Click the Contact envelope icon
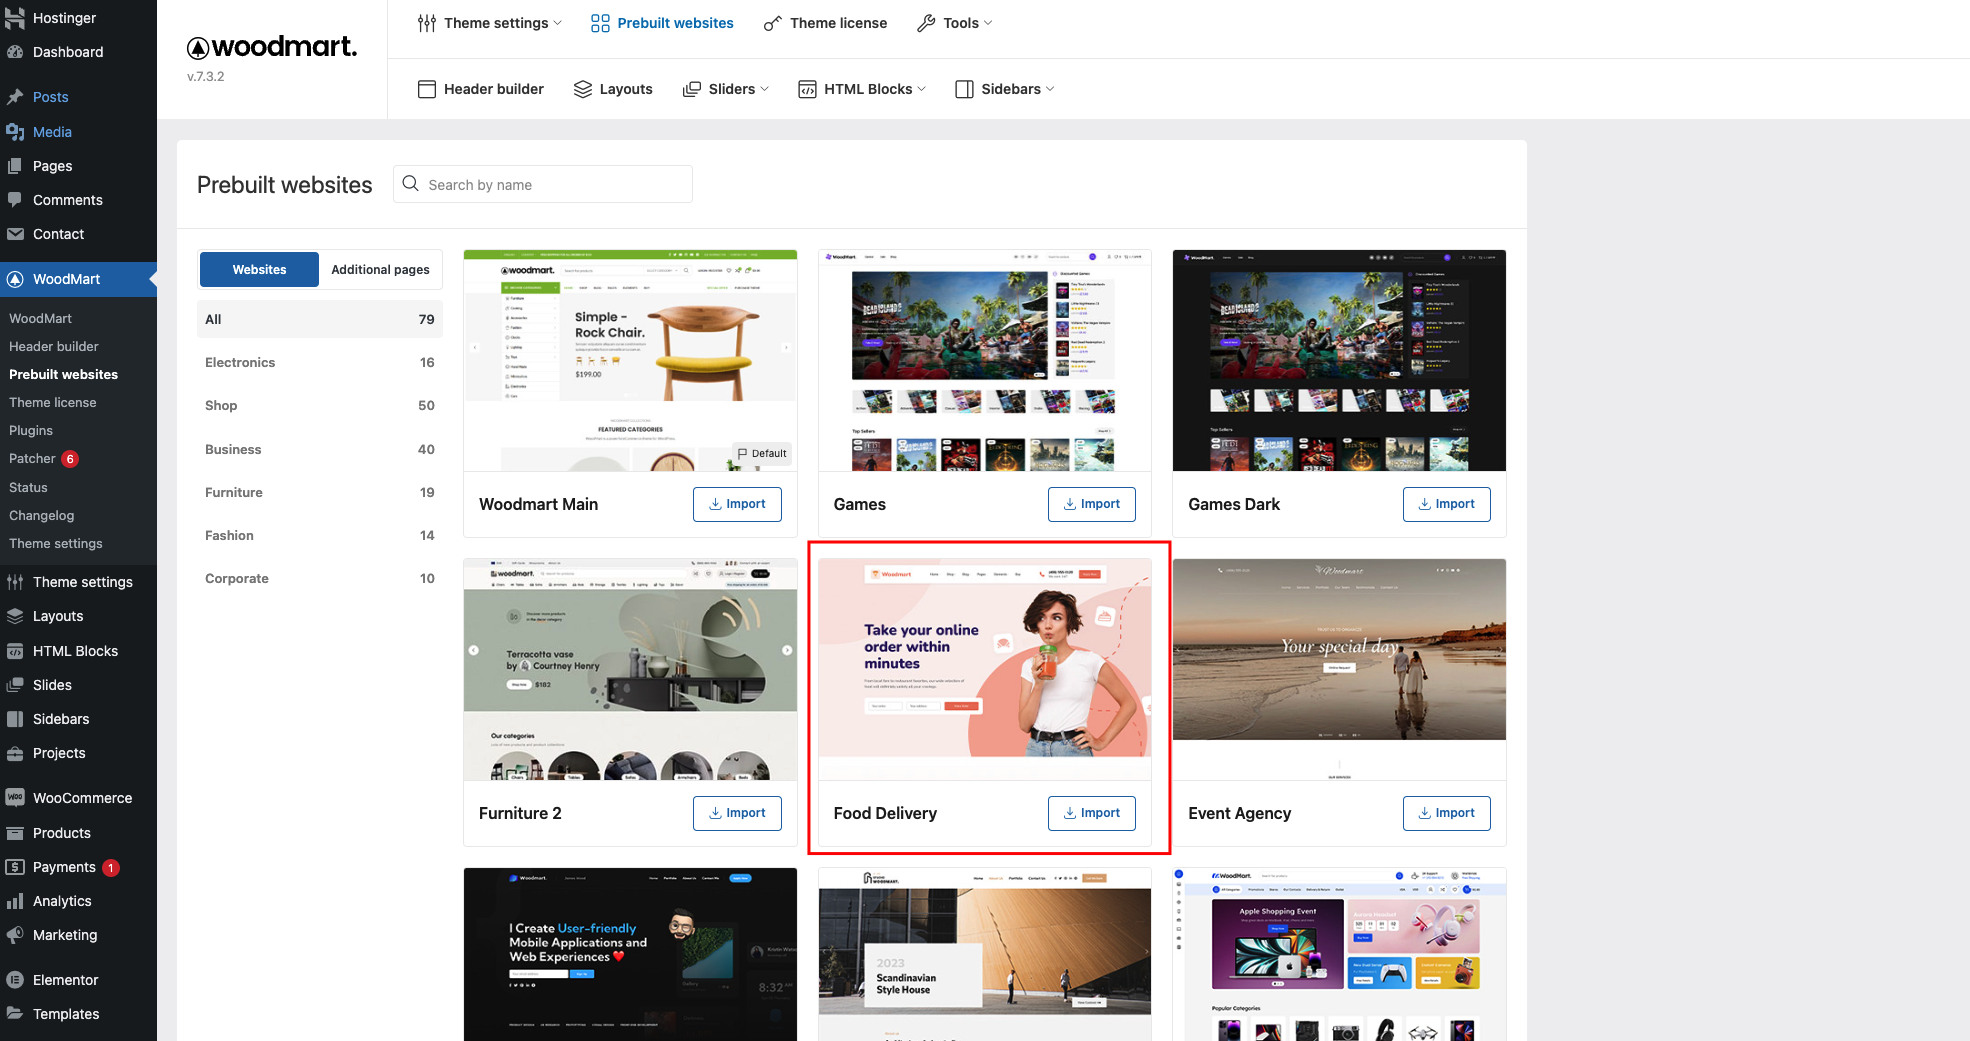1970x1041 pixels. [15, 234]
